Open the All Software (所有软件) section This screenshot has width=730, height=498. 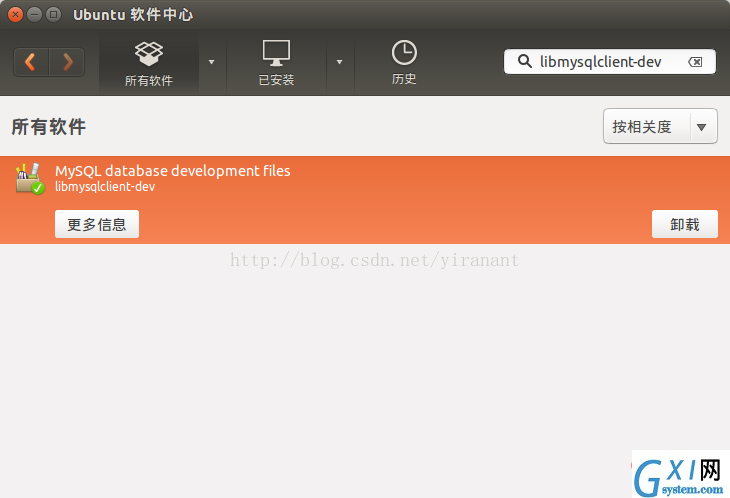click(x=149, y=63)
